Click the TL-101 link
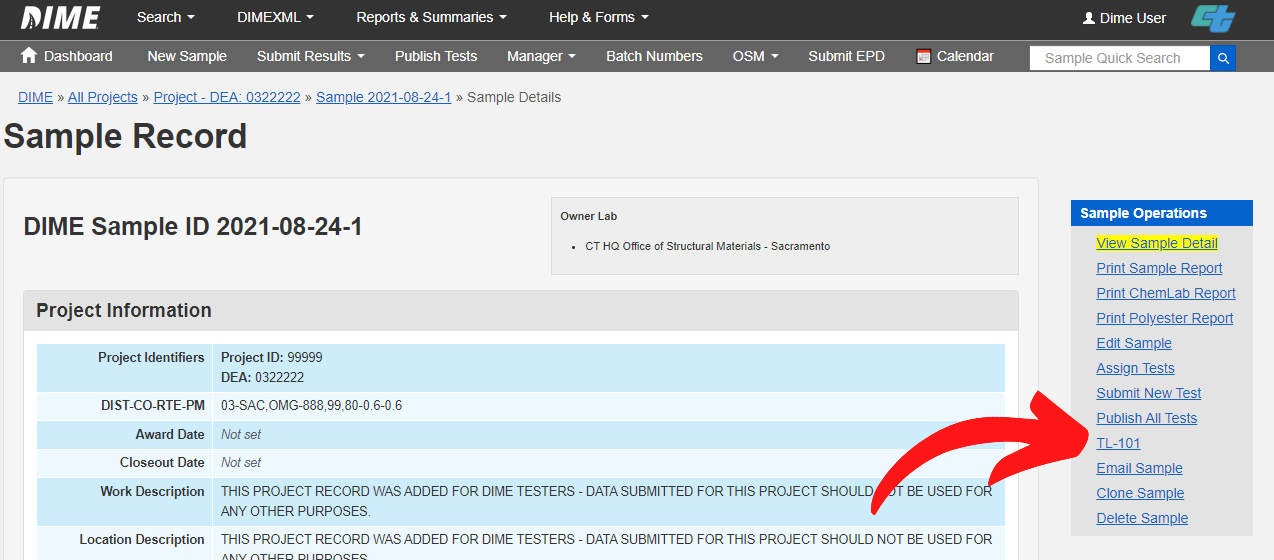1274x560 pixels. point(1118,443)
